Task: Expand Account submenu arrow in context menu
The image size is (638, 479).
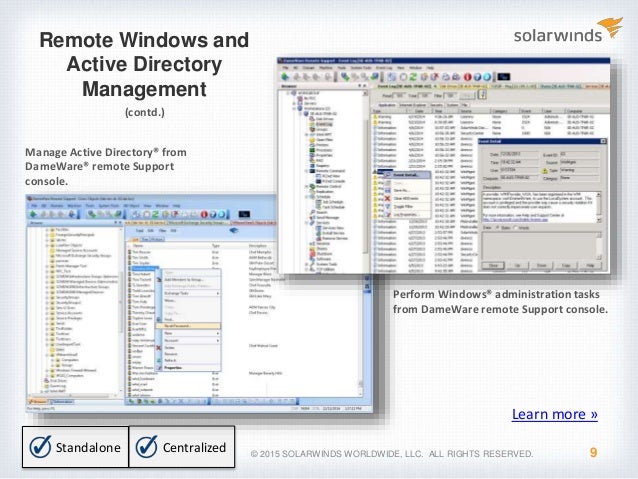Action: (x=218, y=340)
